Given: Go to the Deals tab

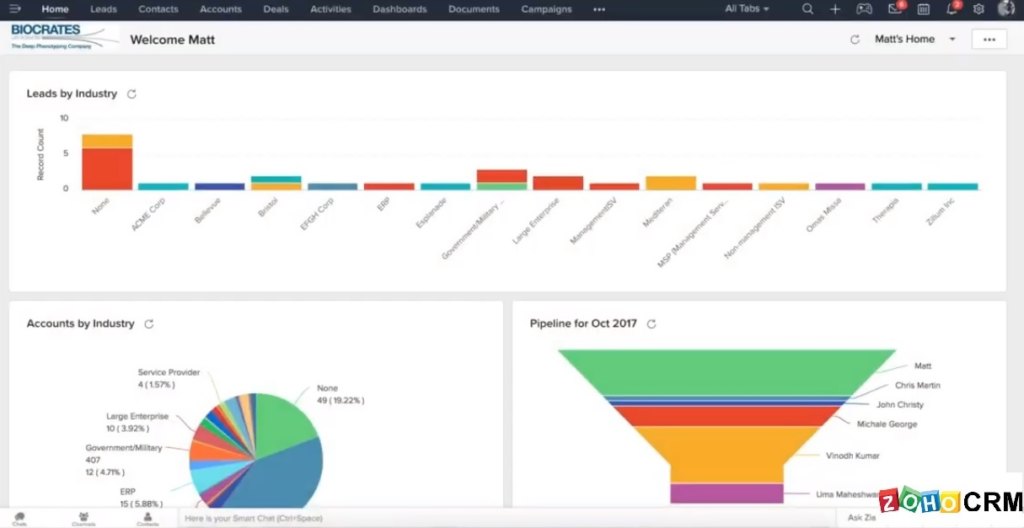Looking at the screenshot, I should pyautogui.click(x=276, y=9).
